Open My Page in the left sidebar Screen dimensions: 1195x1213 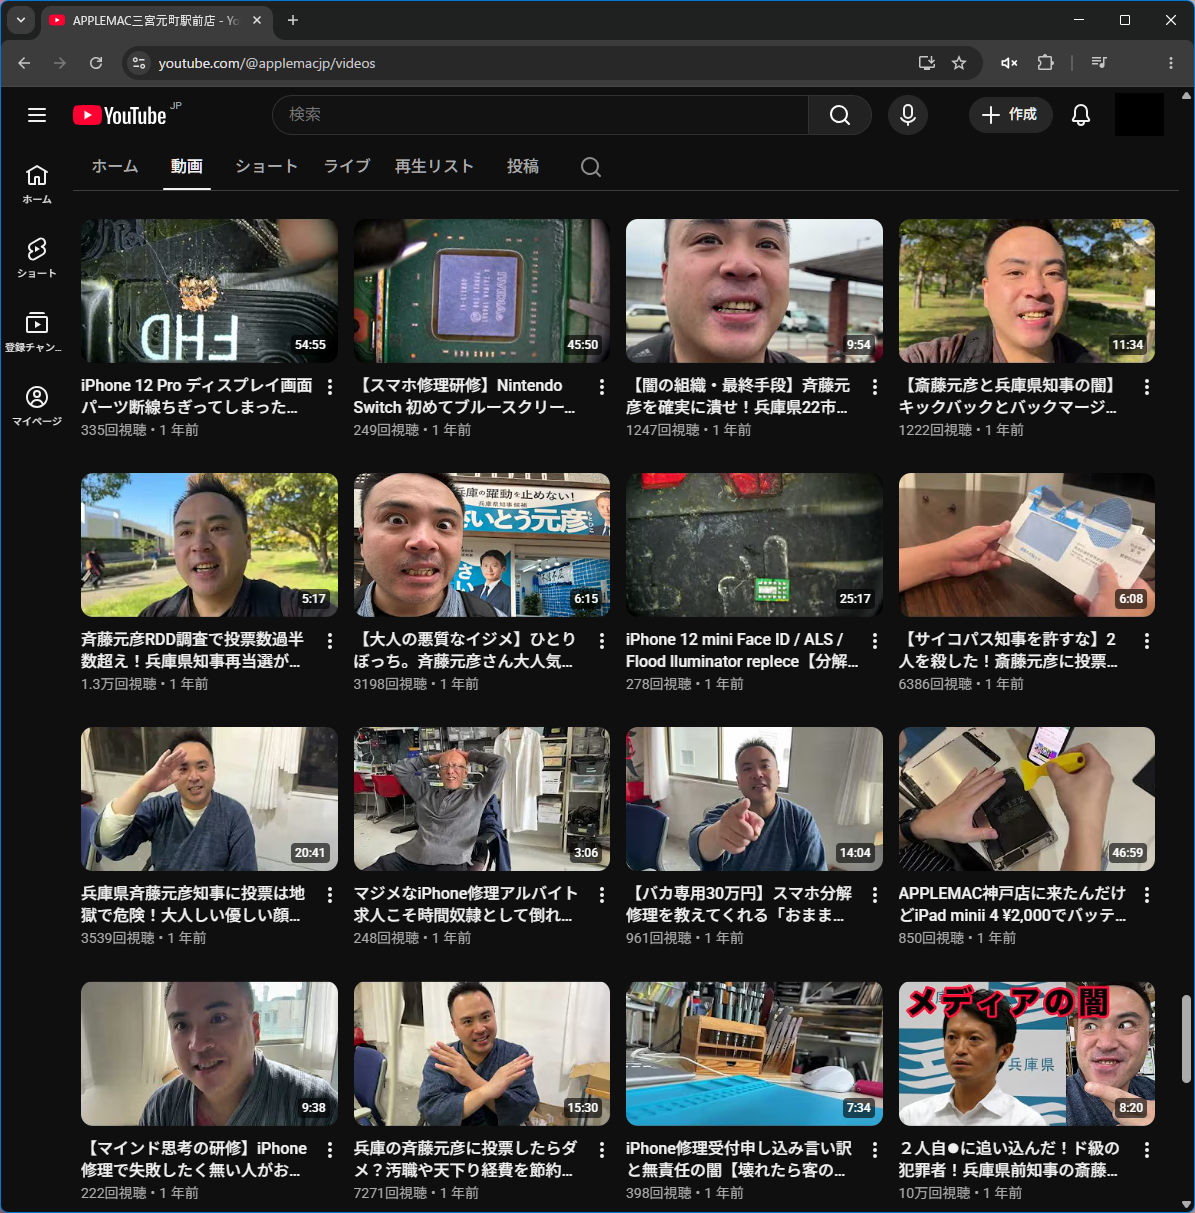(x=37, y=406)
